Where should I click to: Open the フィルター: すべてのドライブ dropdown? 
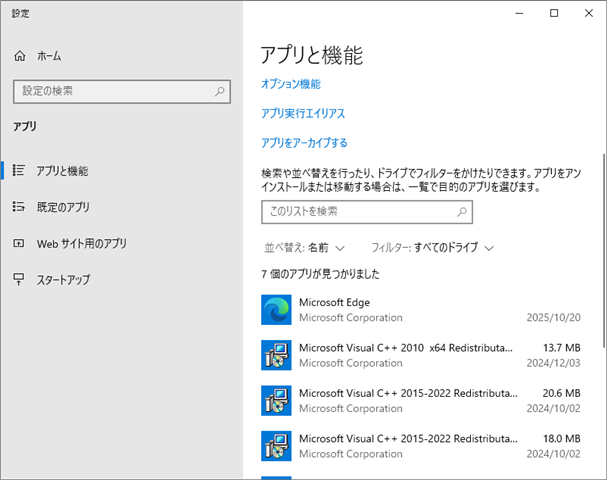(432, 247)
